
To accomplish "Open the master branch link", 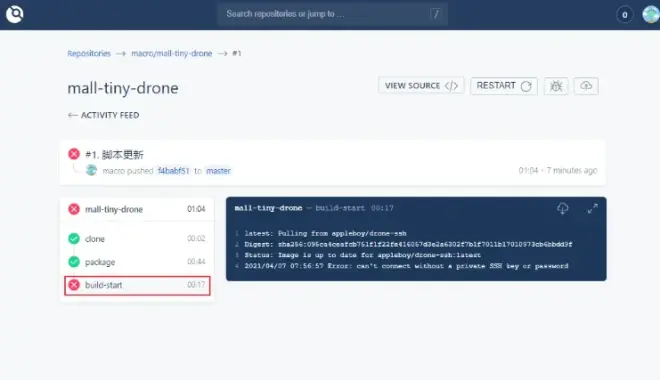I will pyautogui.click(x=218, y=171).
